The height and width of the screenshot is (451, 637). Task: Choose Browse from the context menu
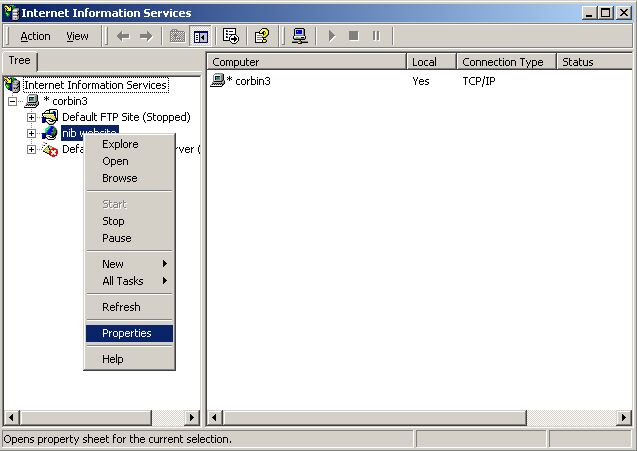pyautogui.click(x=129, y=178)
